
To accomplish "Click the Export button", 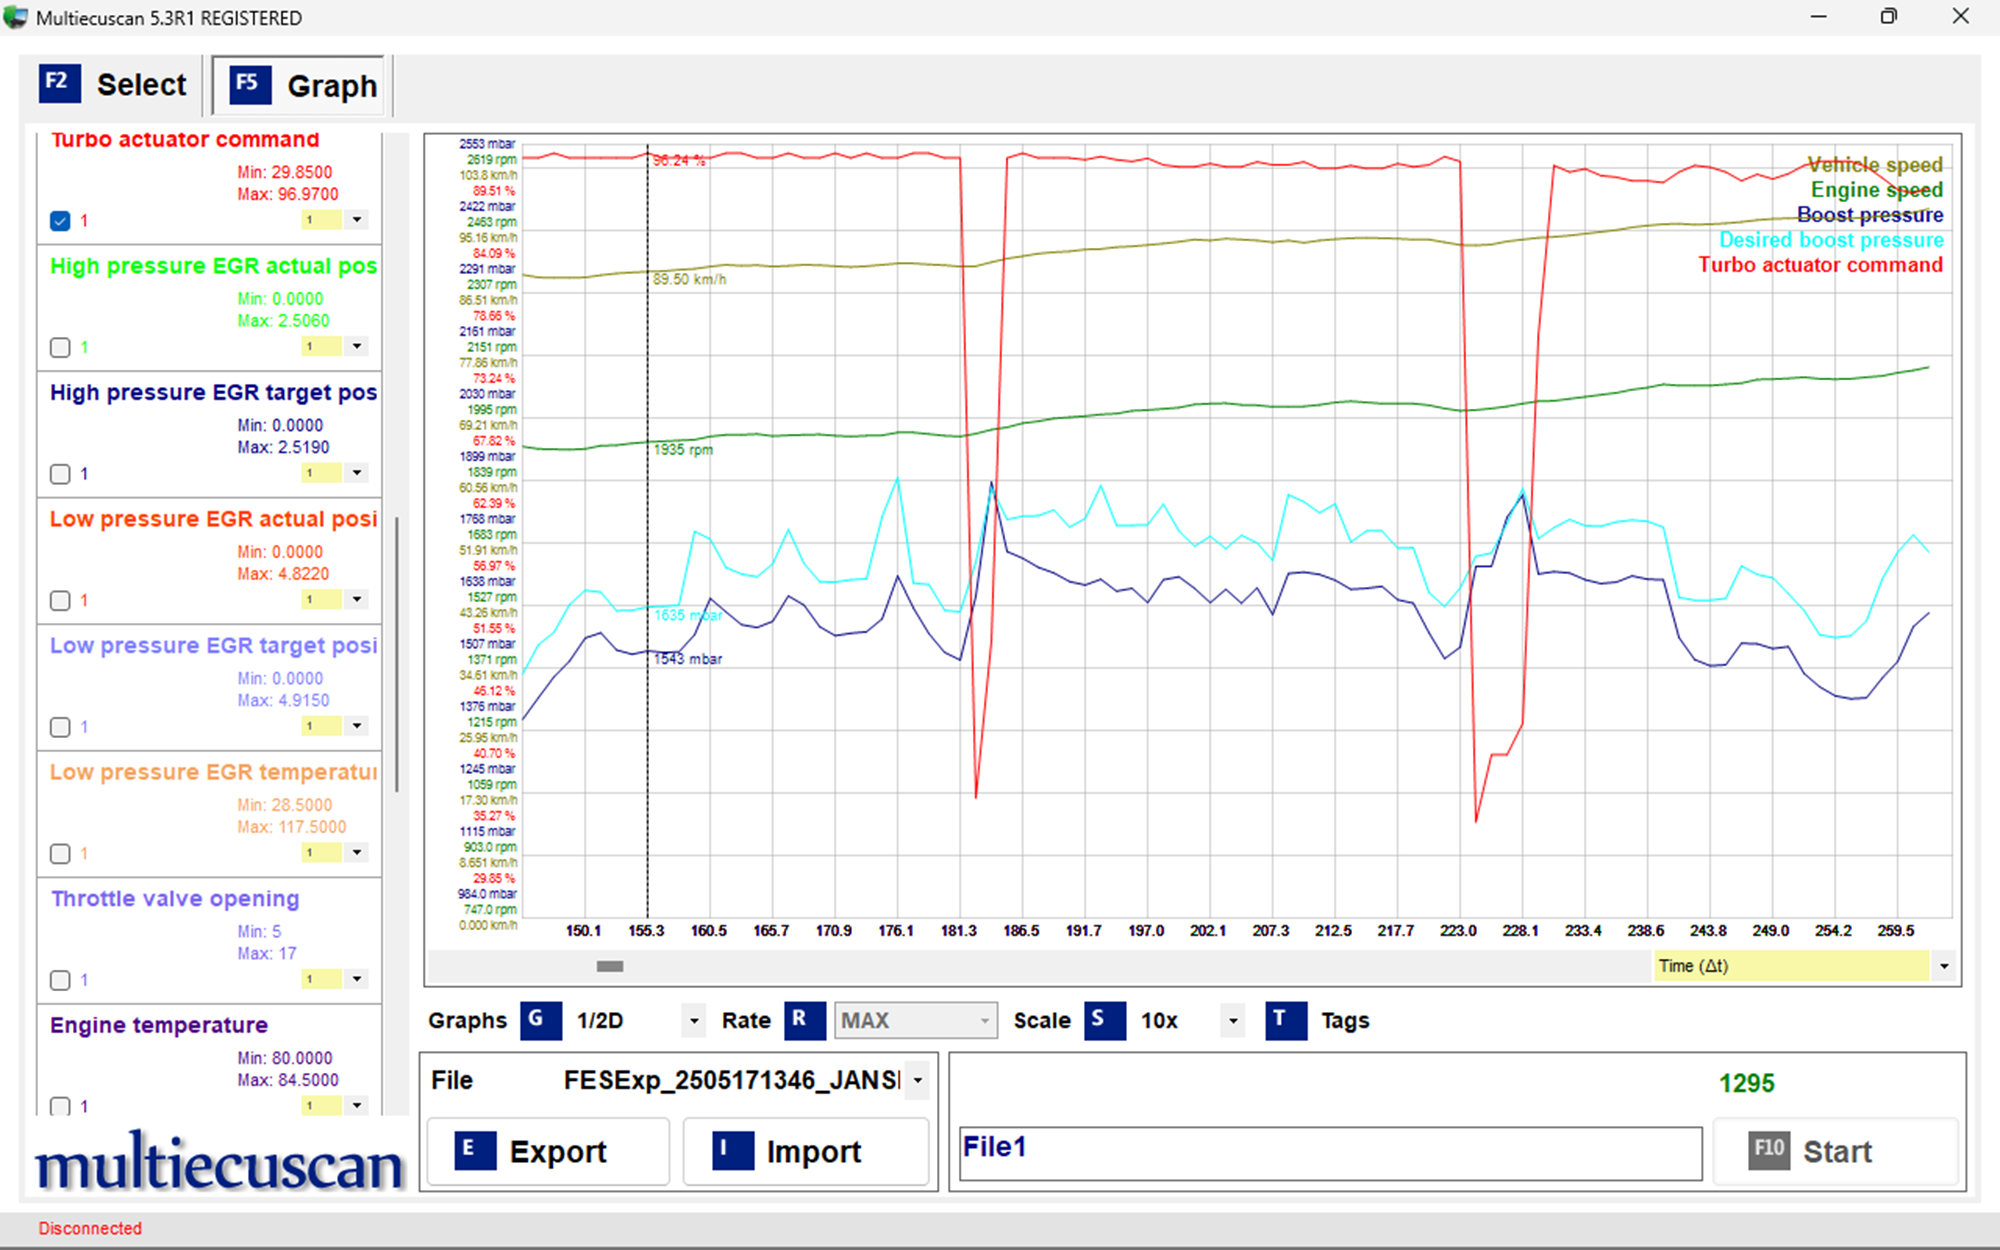I will click(x=548, y=1151).
